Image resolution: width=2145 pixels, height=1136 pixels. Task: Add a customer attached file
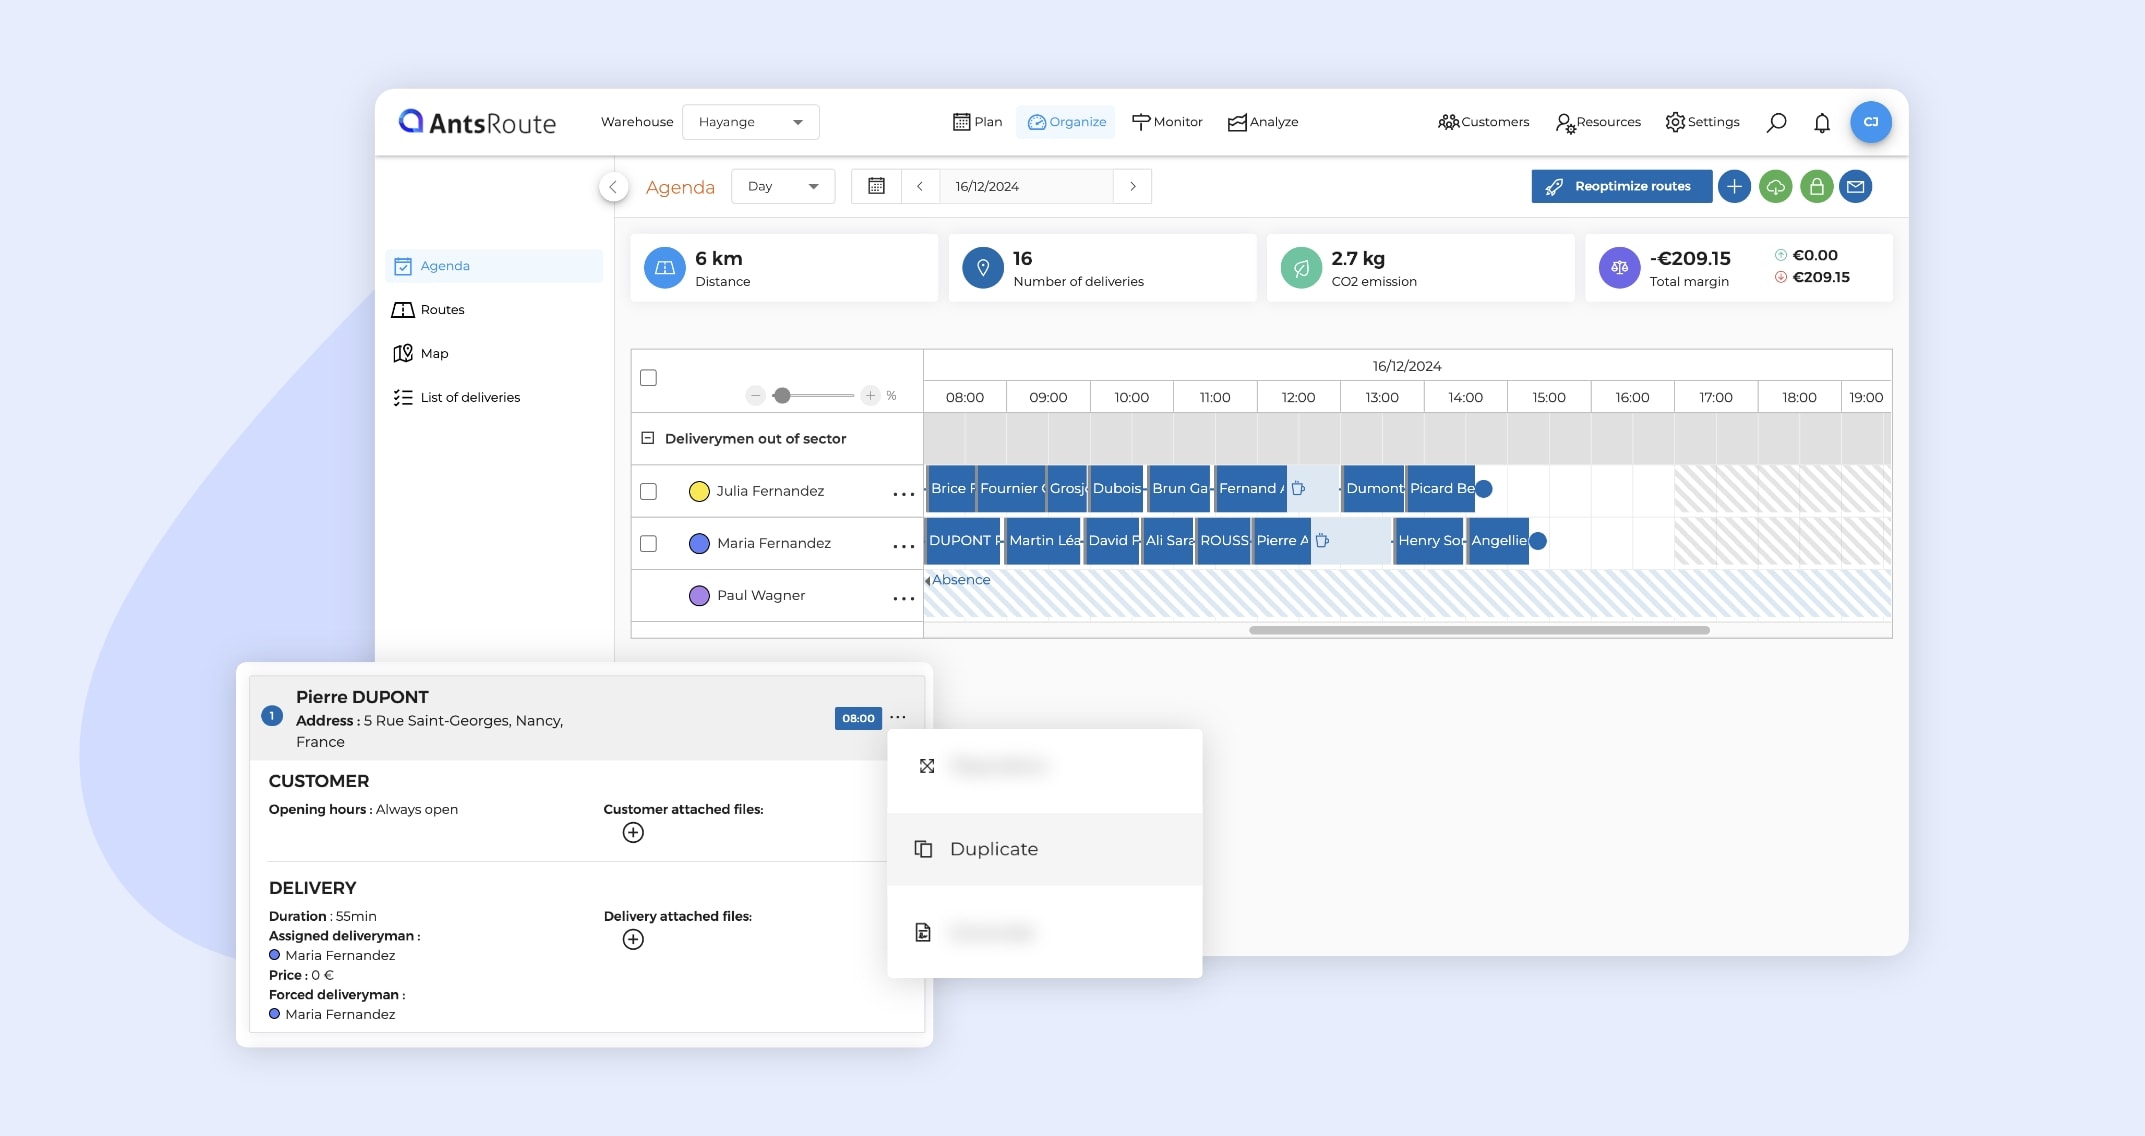(633, 833)
